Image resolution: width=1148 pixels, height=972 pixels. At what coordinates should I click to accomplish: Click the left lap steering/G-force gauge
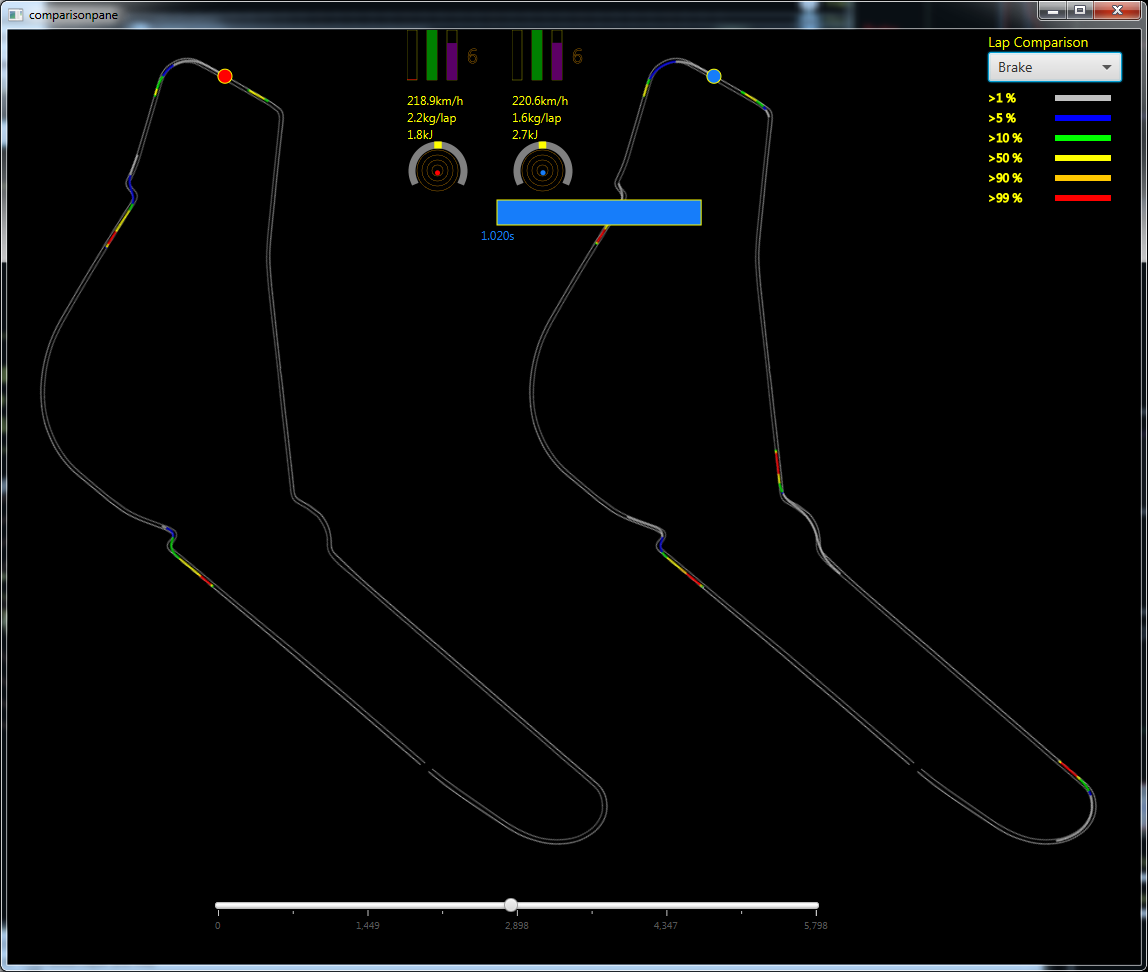(x=438, y=168)
